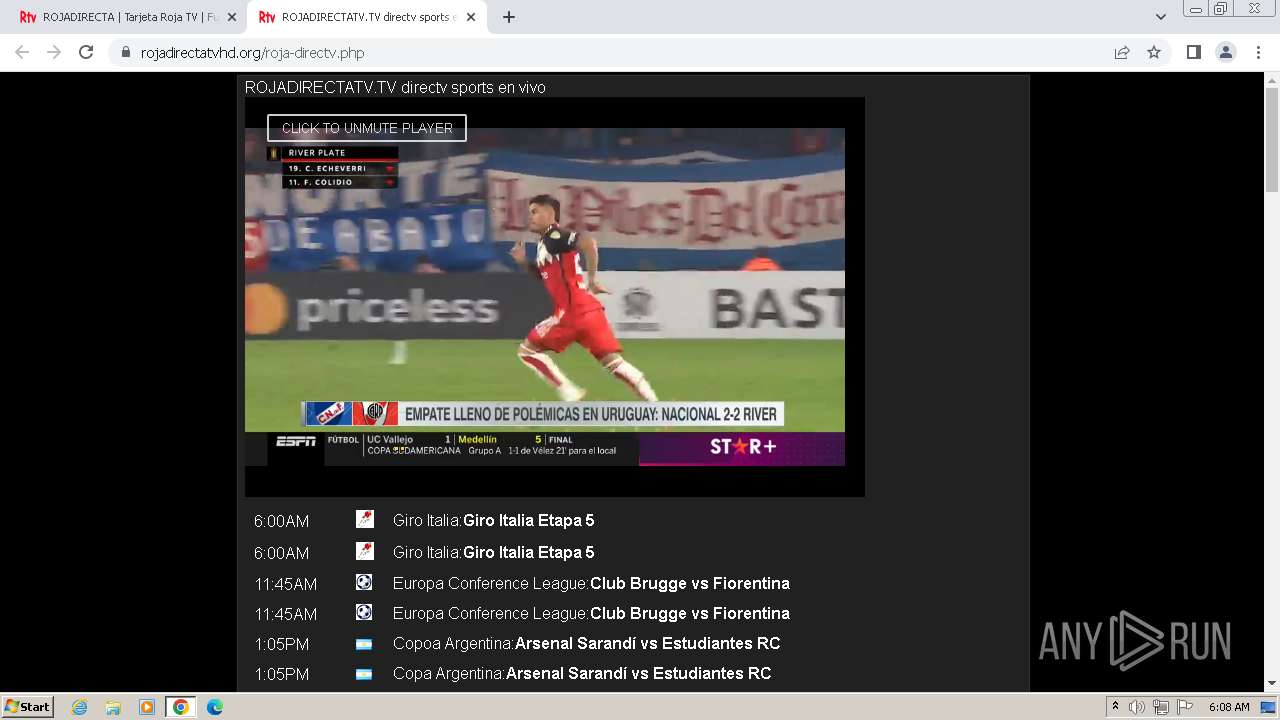1280x720 pixels.
Task: Show hidden system tray icons
Action: click(1115, 707)
